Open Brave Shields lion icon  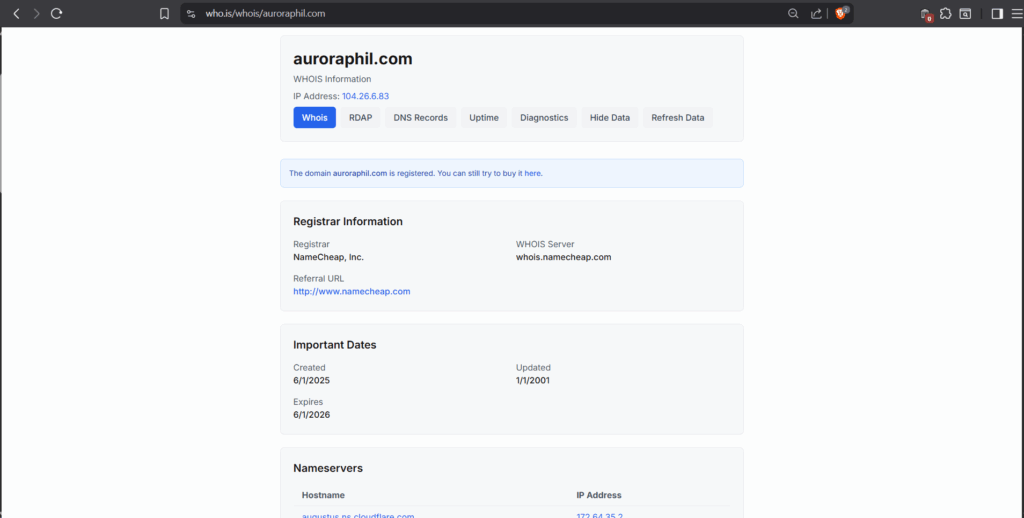point(841,13)
